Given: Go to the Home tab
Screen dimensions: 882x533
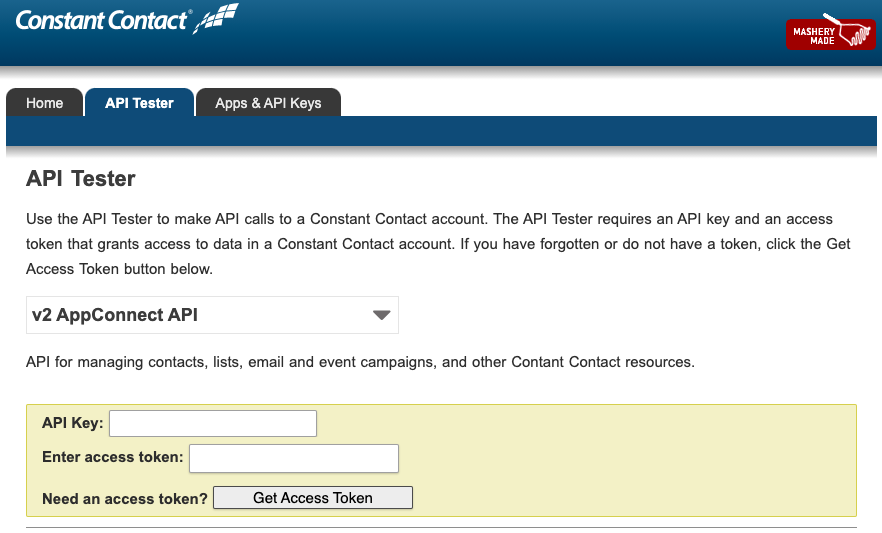Looking at the screenshot, I should pos(44,103).
